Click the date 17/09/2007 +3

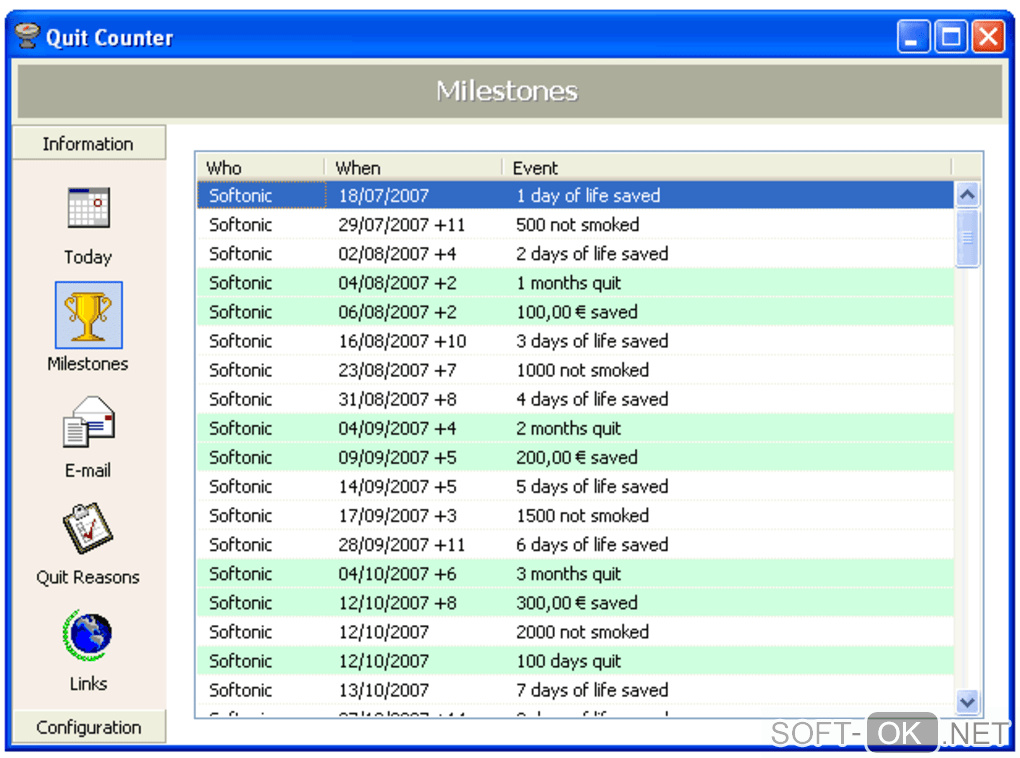(397, 515)
